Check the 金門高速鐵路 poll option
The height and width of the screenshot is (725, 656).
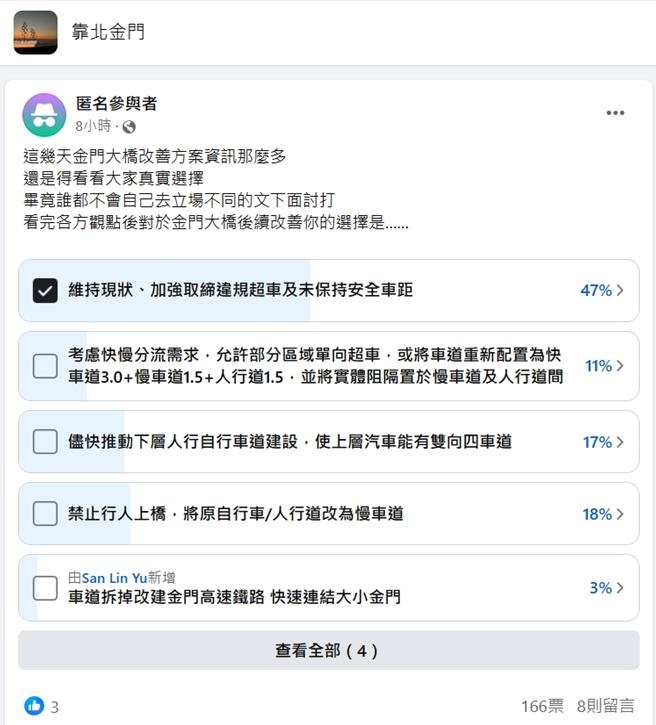click(45, 588)
